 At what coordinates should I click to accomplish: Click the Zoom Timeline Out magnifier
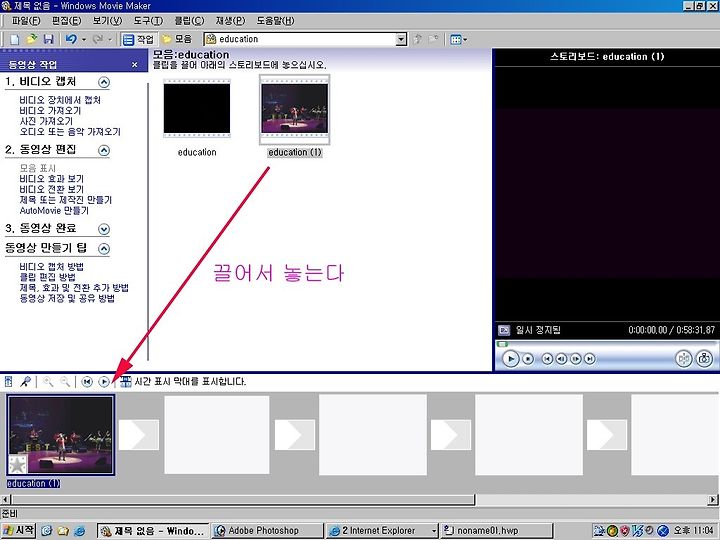click(65, 382)
